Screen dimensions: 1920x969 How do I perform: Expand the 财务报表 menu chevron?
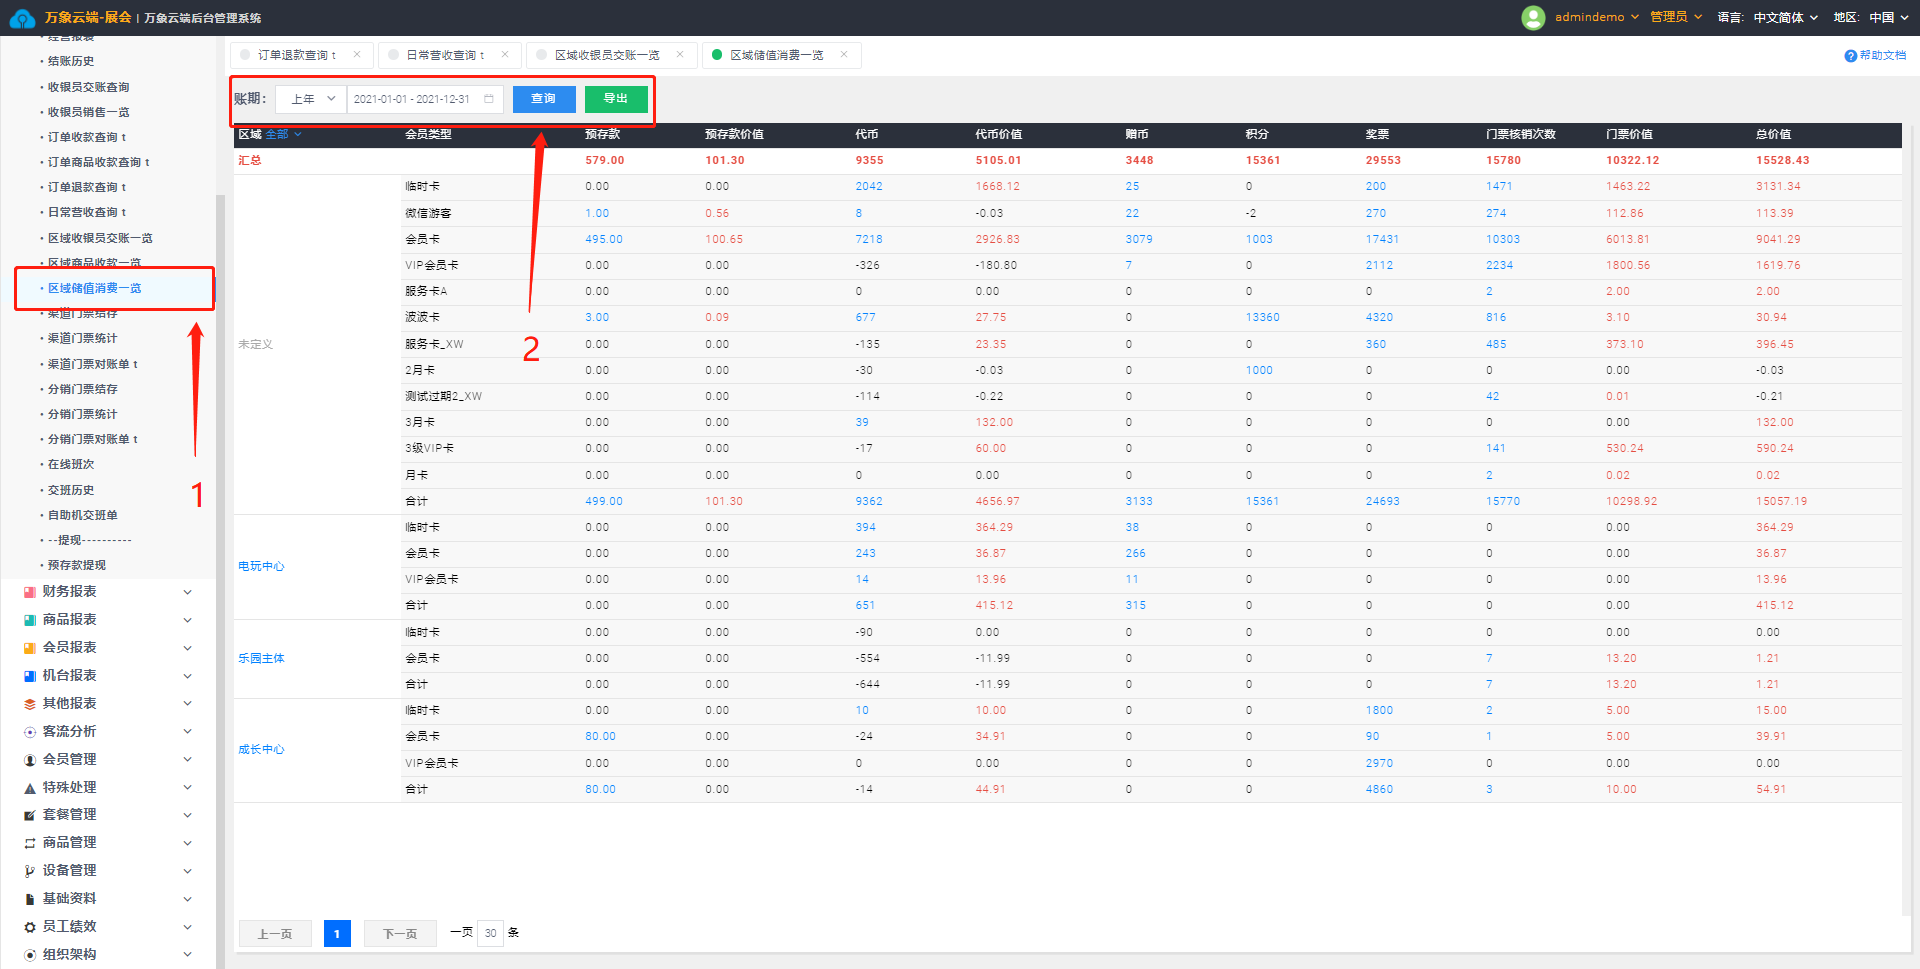[x=187, y=592]
